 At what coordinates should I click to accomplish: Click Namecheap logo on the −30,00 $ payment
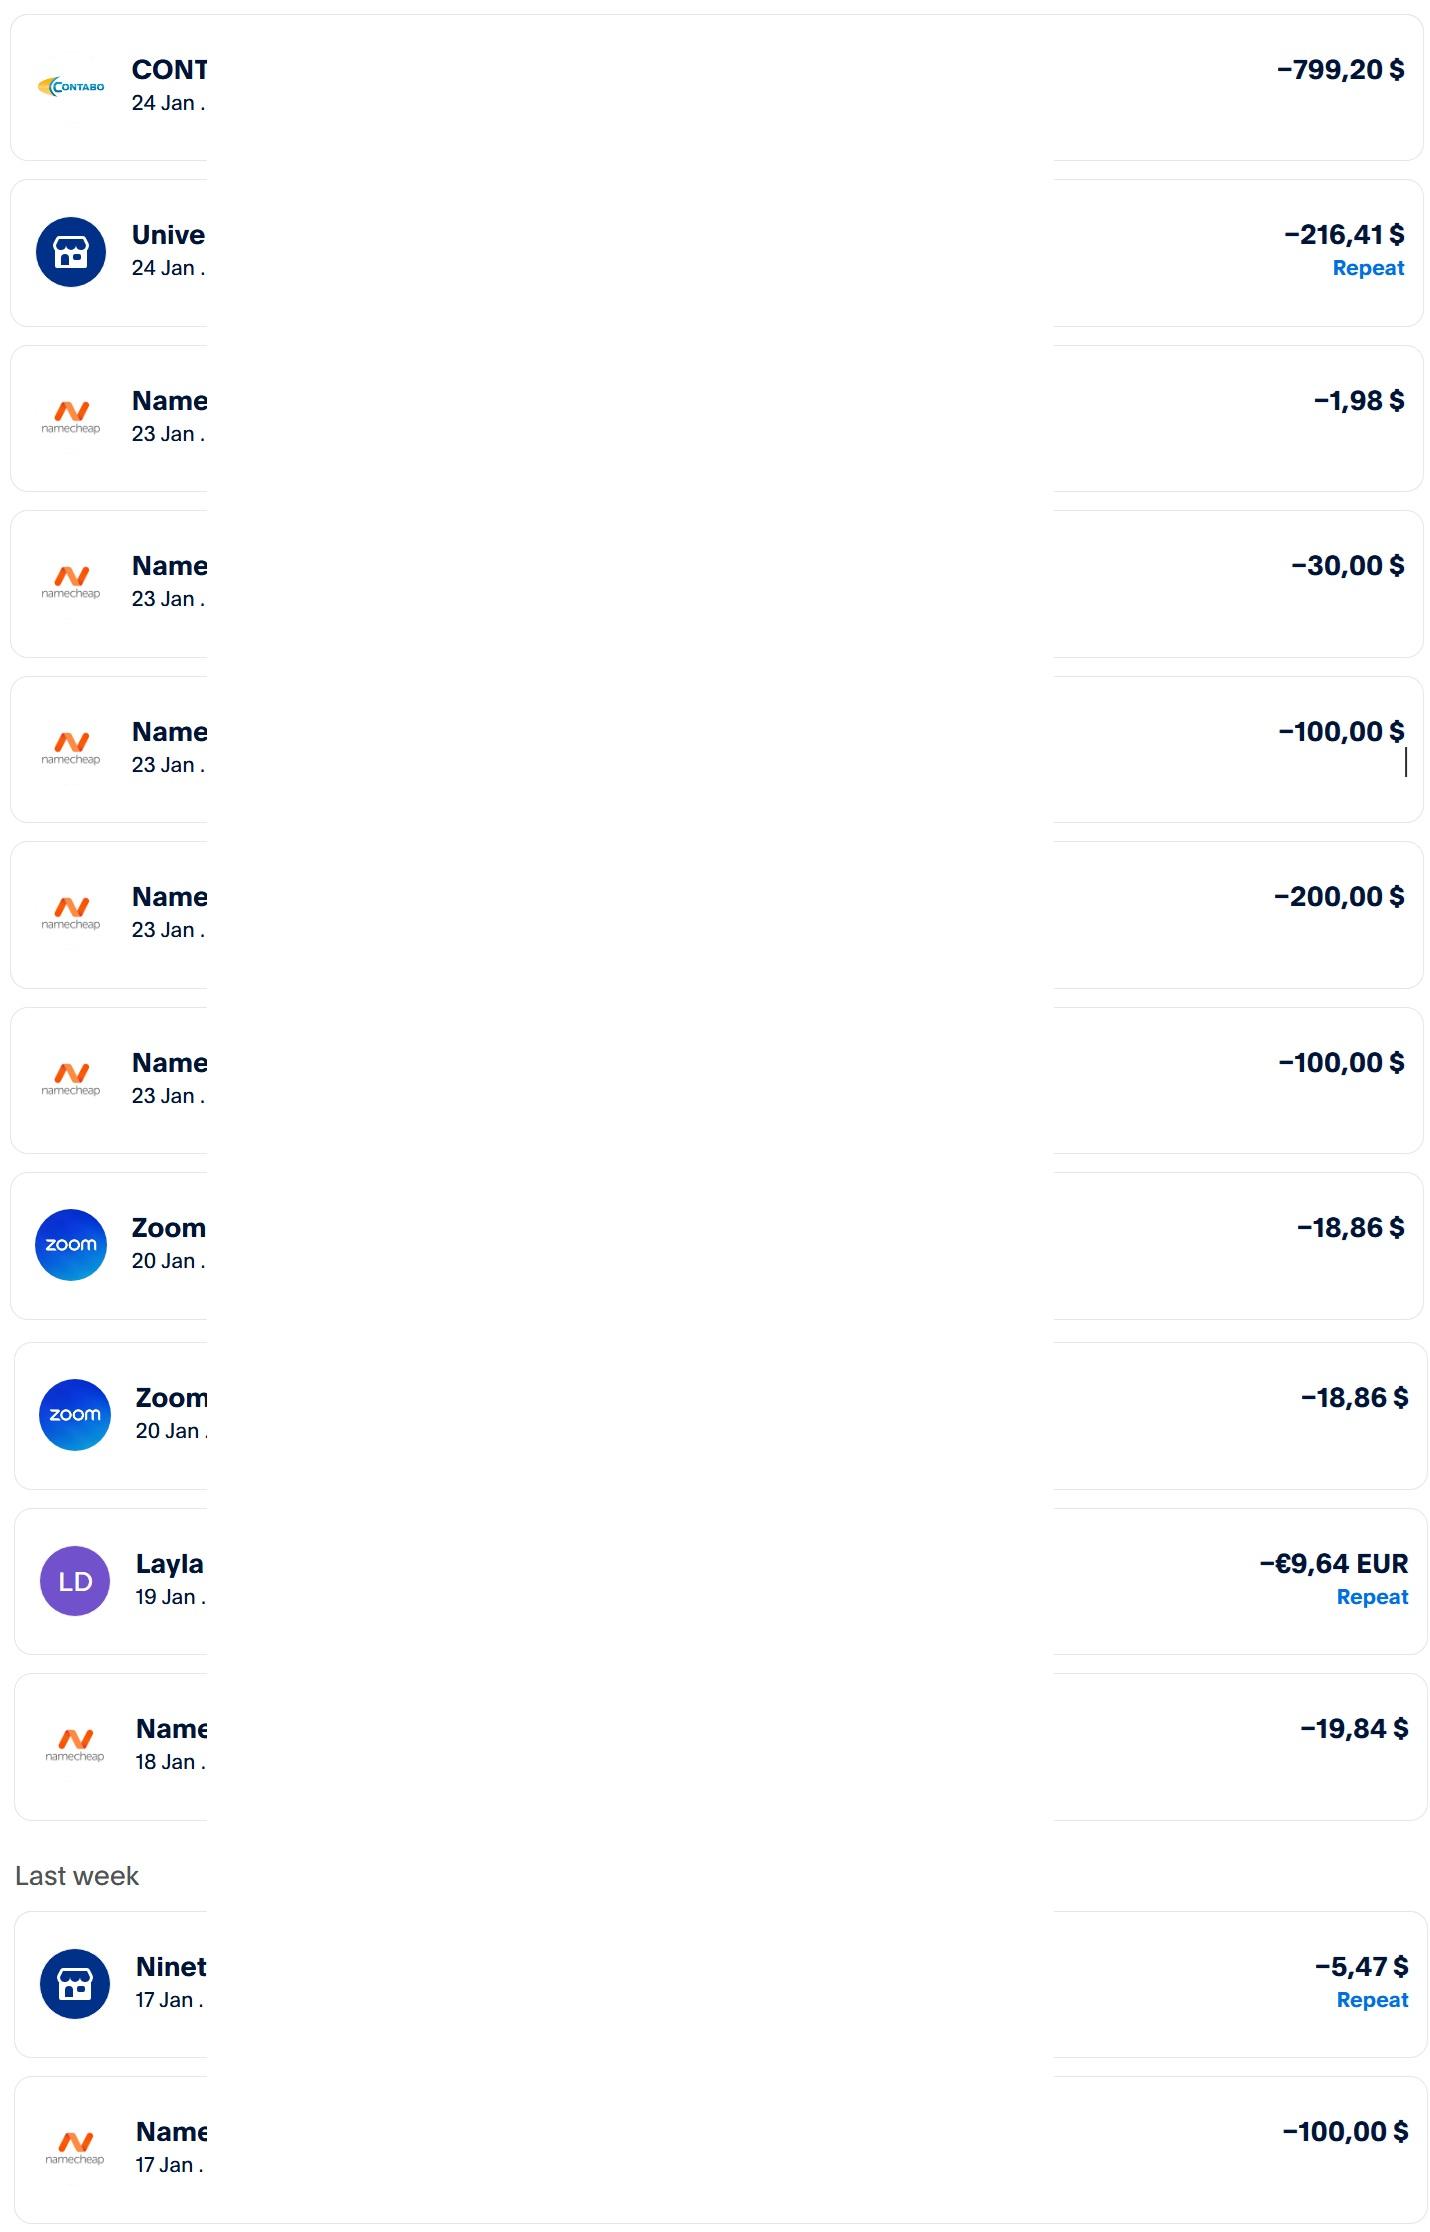click(71, 582)
